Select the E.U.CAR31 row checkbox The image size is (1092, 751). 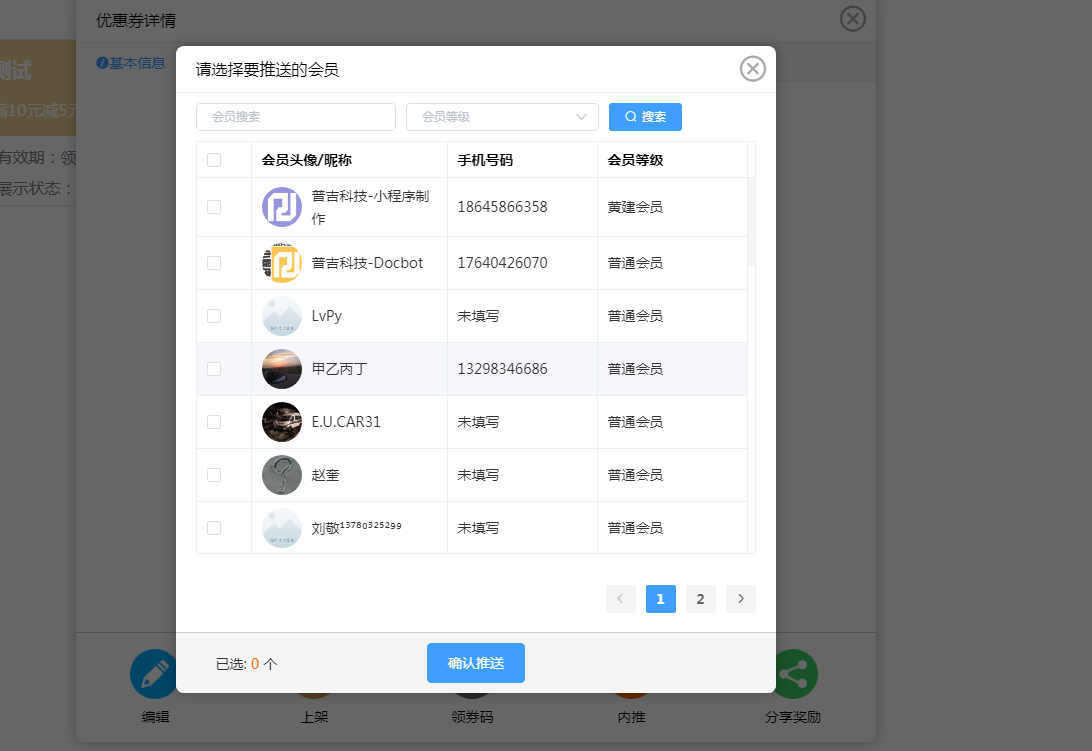coord(214,421)
